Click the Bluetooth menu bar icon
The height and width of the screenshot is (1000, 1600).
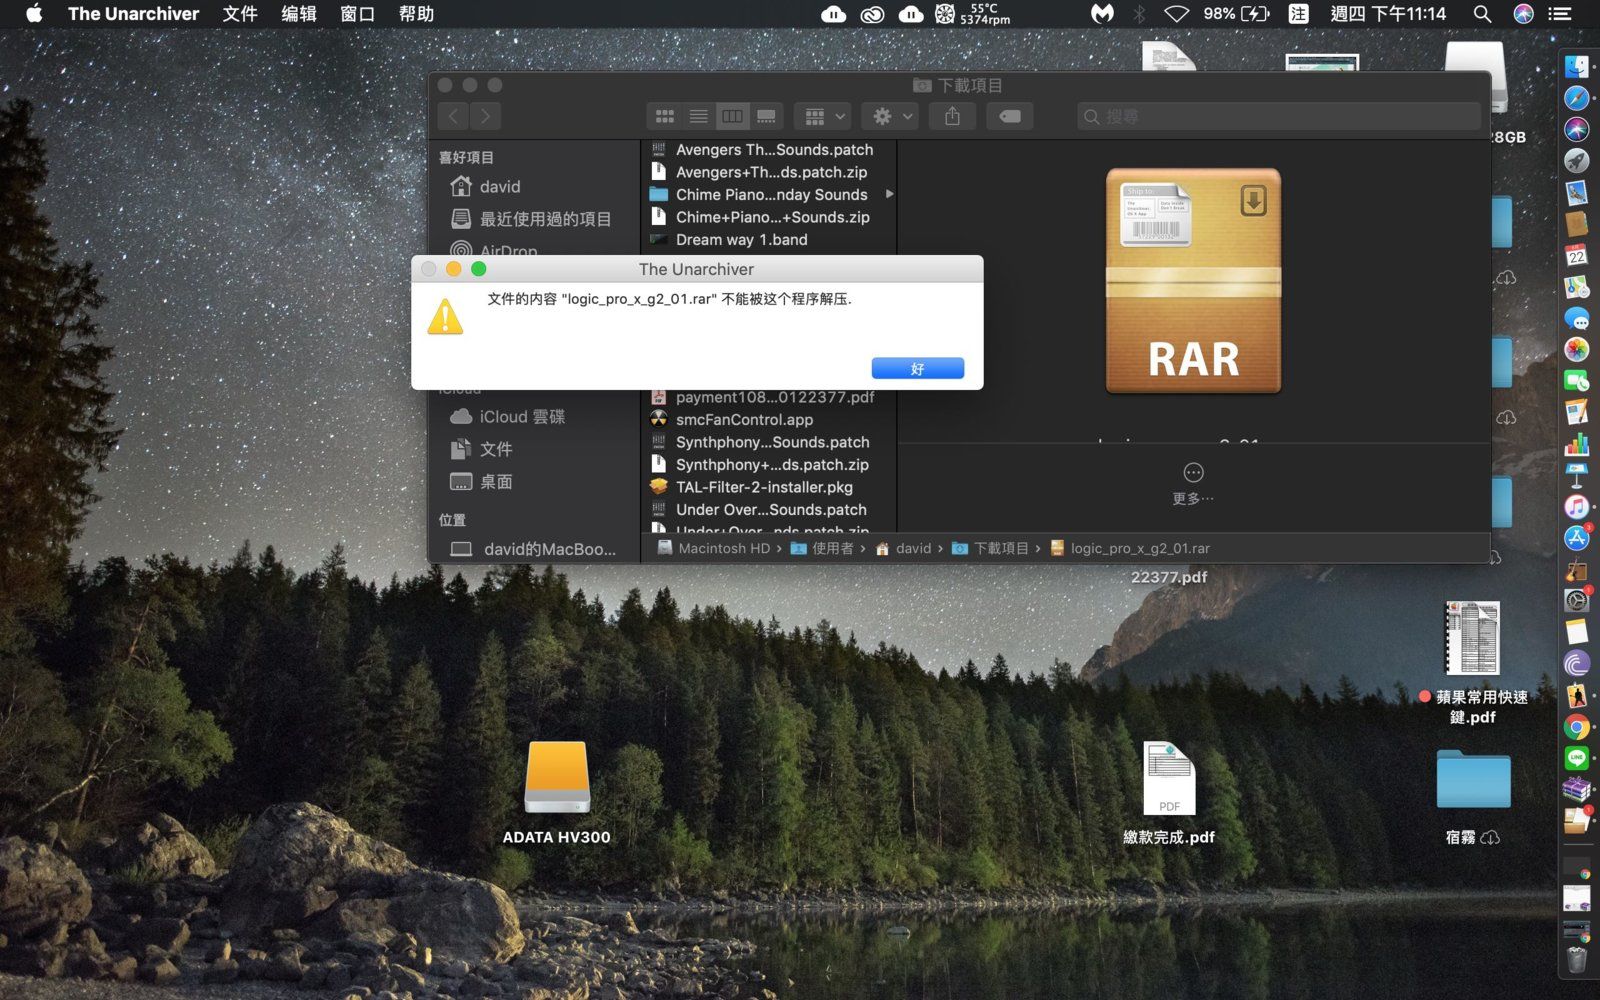pos(1139,14)
